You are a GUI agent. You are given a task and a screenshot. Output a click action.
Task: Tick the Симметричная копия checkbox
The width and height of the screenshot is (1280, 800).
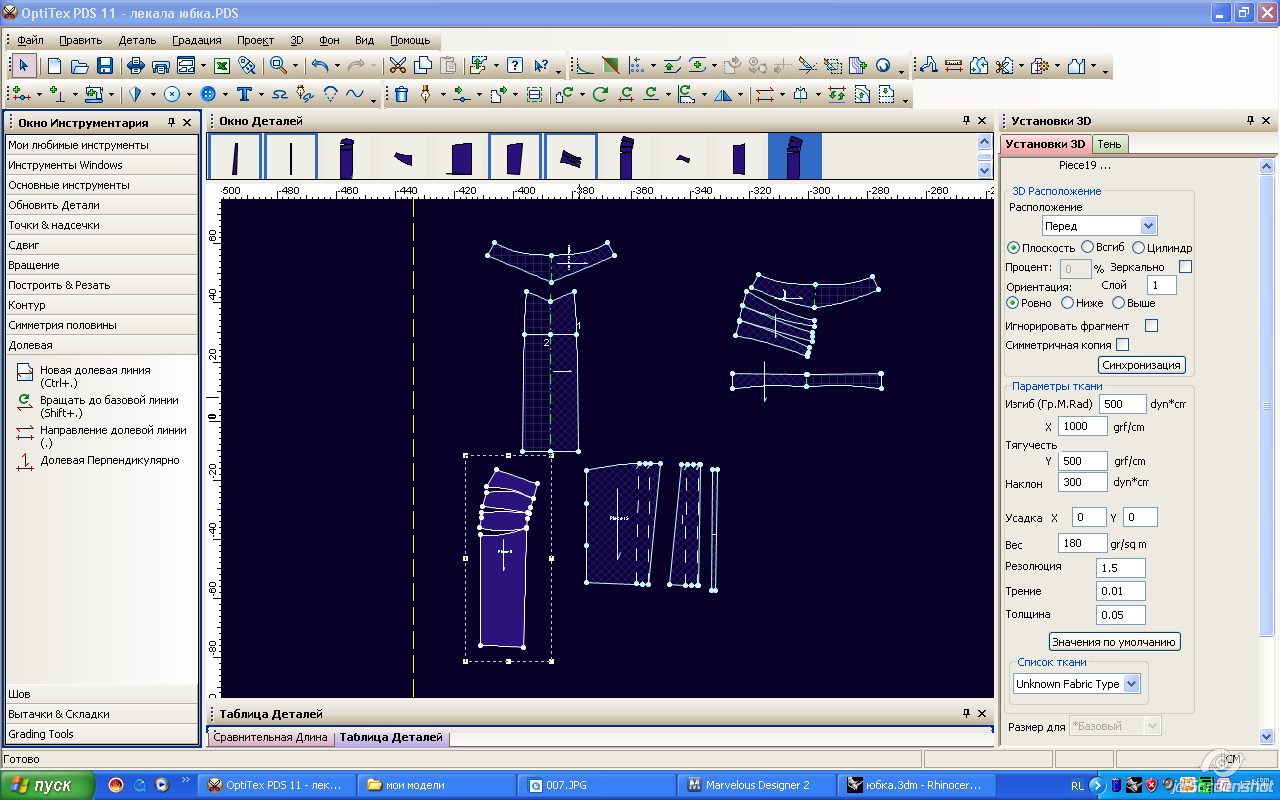coord(1122,345)
